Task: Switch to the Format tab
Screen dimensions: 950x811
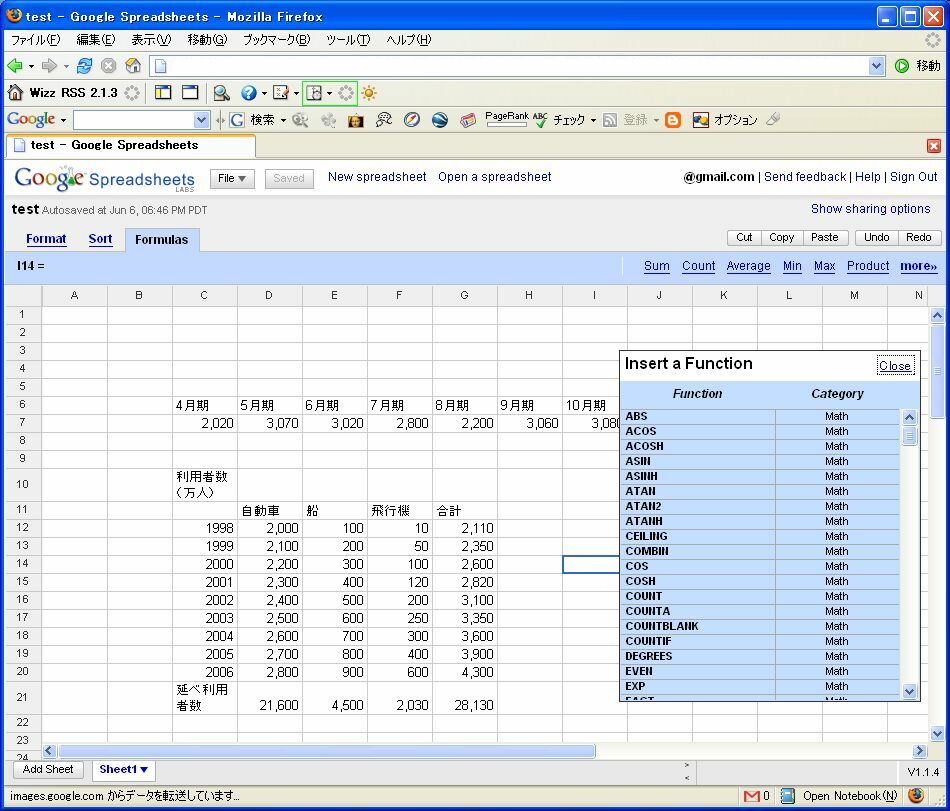Action: pos(46,239)
